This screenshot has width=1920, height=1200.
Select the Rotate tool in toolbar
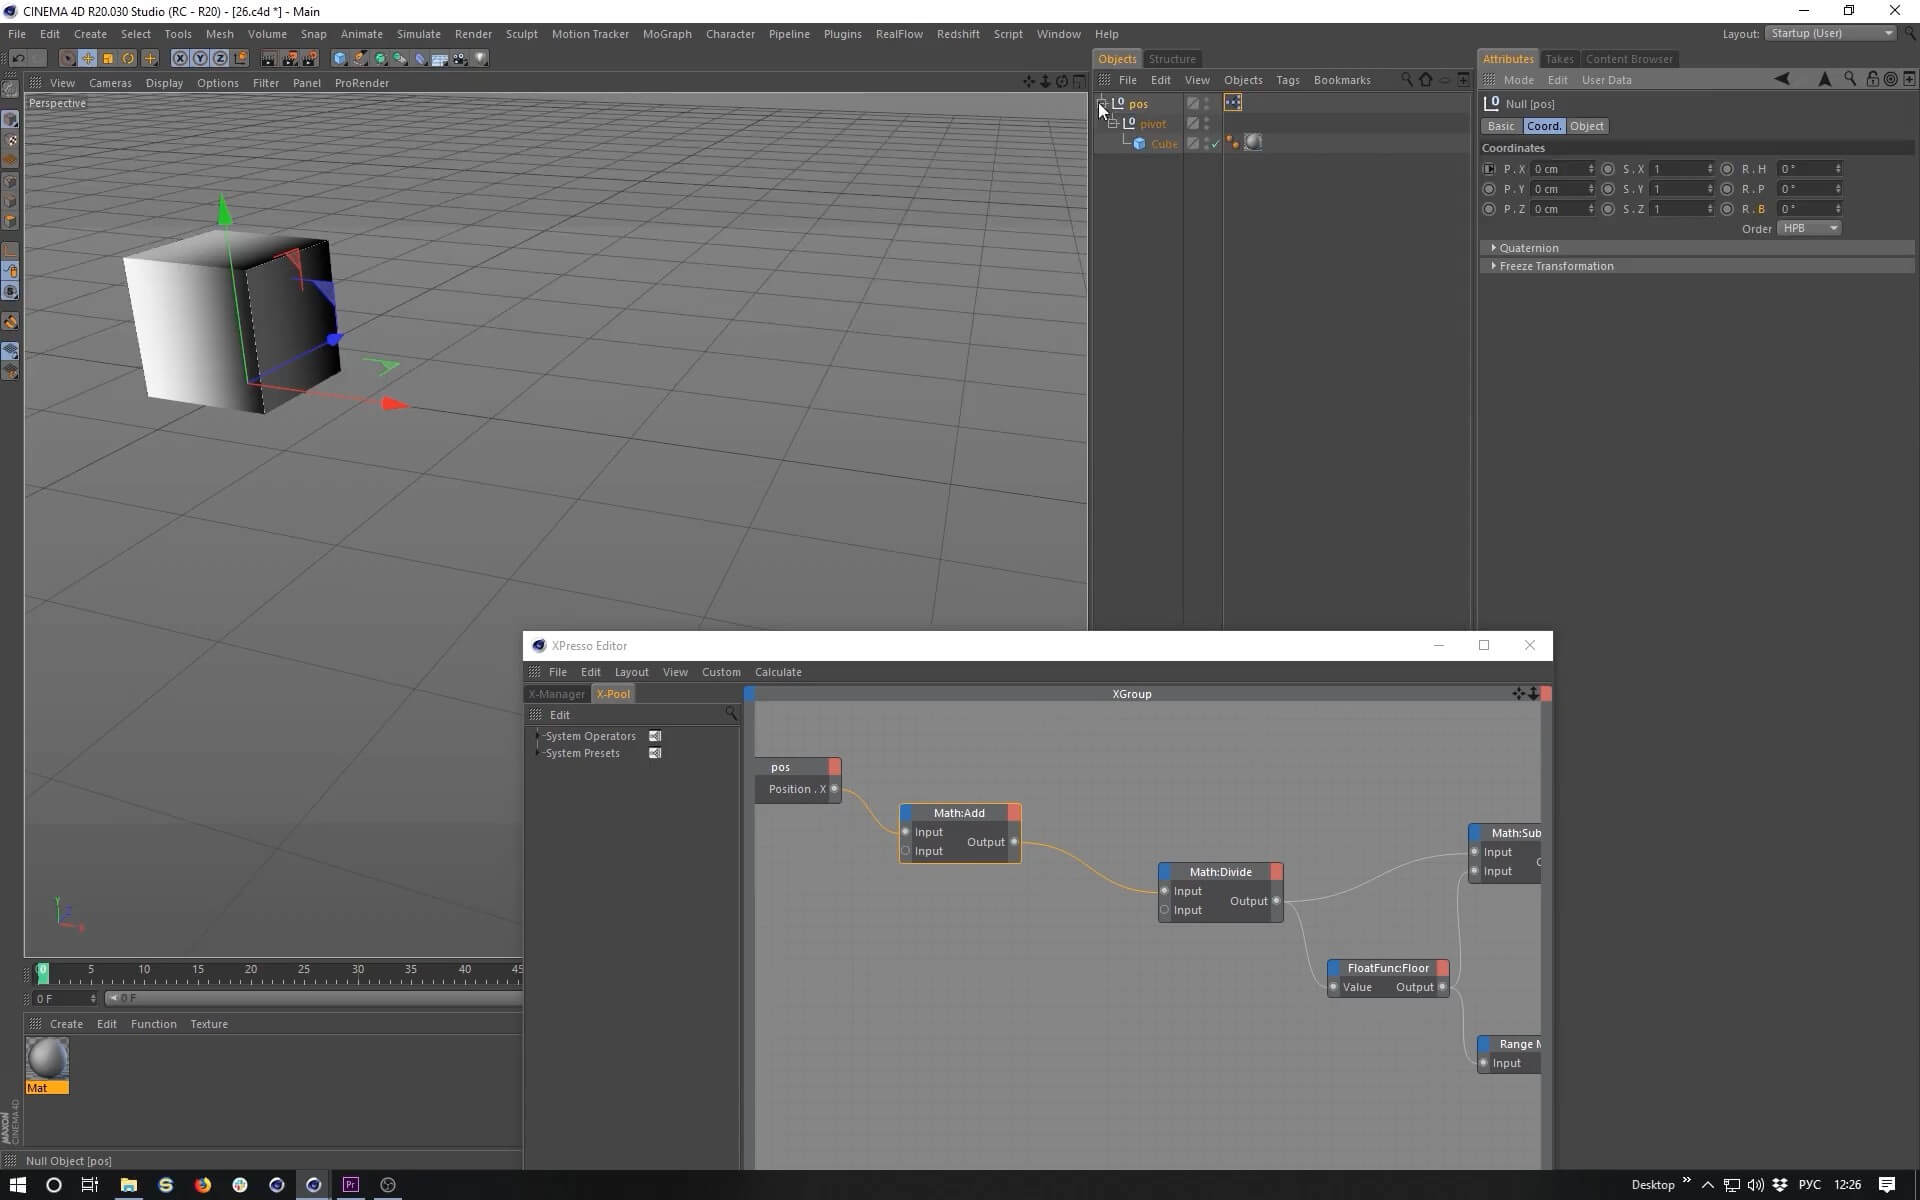tap(128, 59)
